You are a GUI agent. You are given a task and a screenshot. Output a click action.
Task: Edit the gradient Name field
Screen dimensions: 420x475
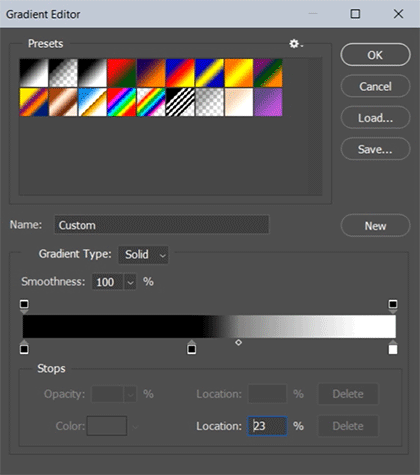(162, 225)
